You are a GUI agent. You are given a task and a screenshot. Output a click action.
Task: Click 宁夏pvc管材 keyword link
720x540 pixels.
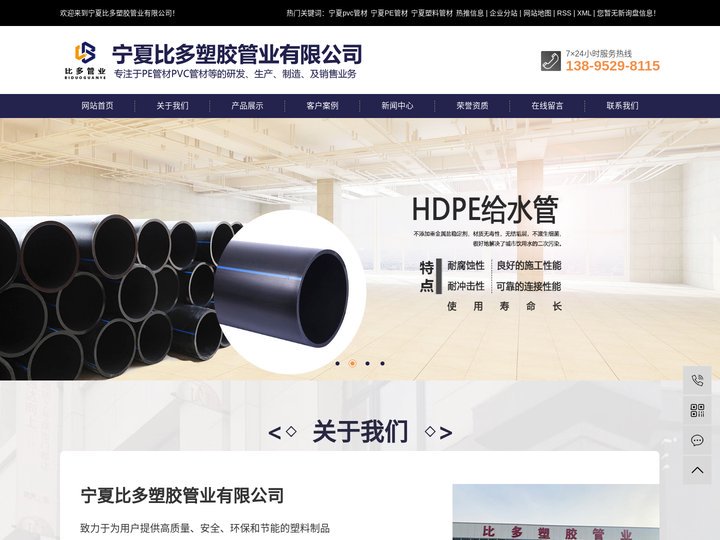[348, 13]
